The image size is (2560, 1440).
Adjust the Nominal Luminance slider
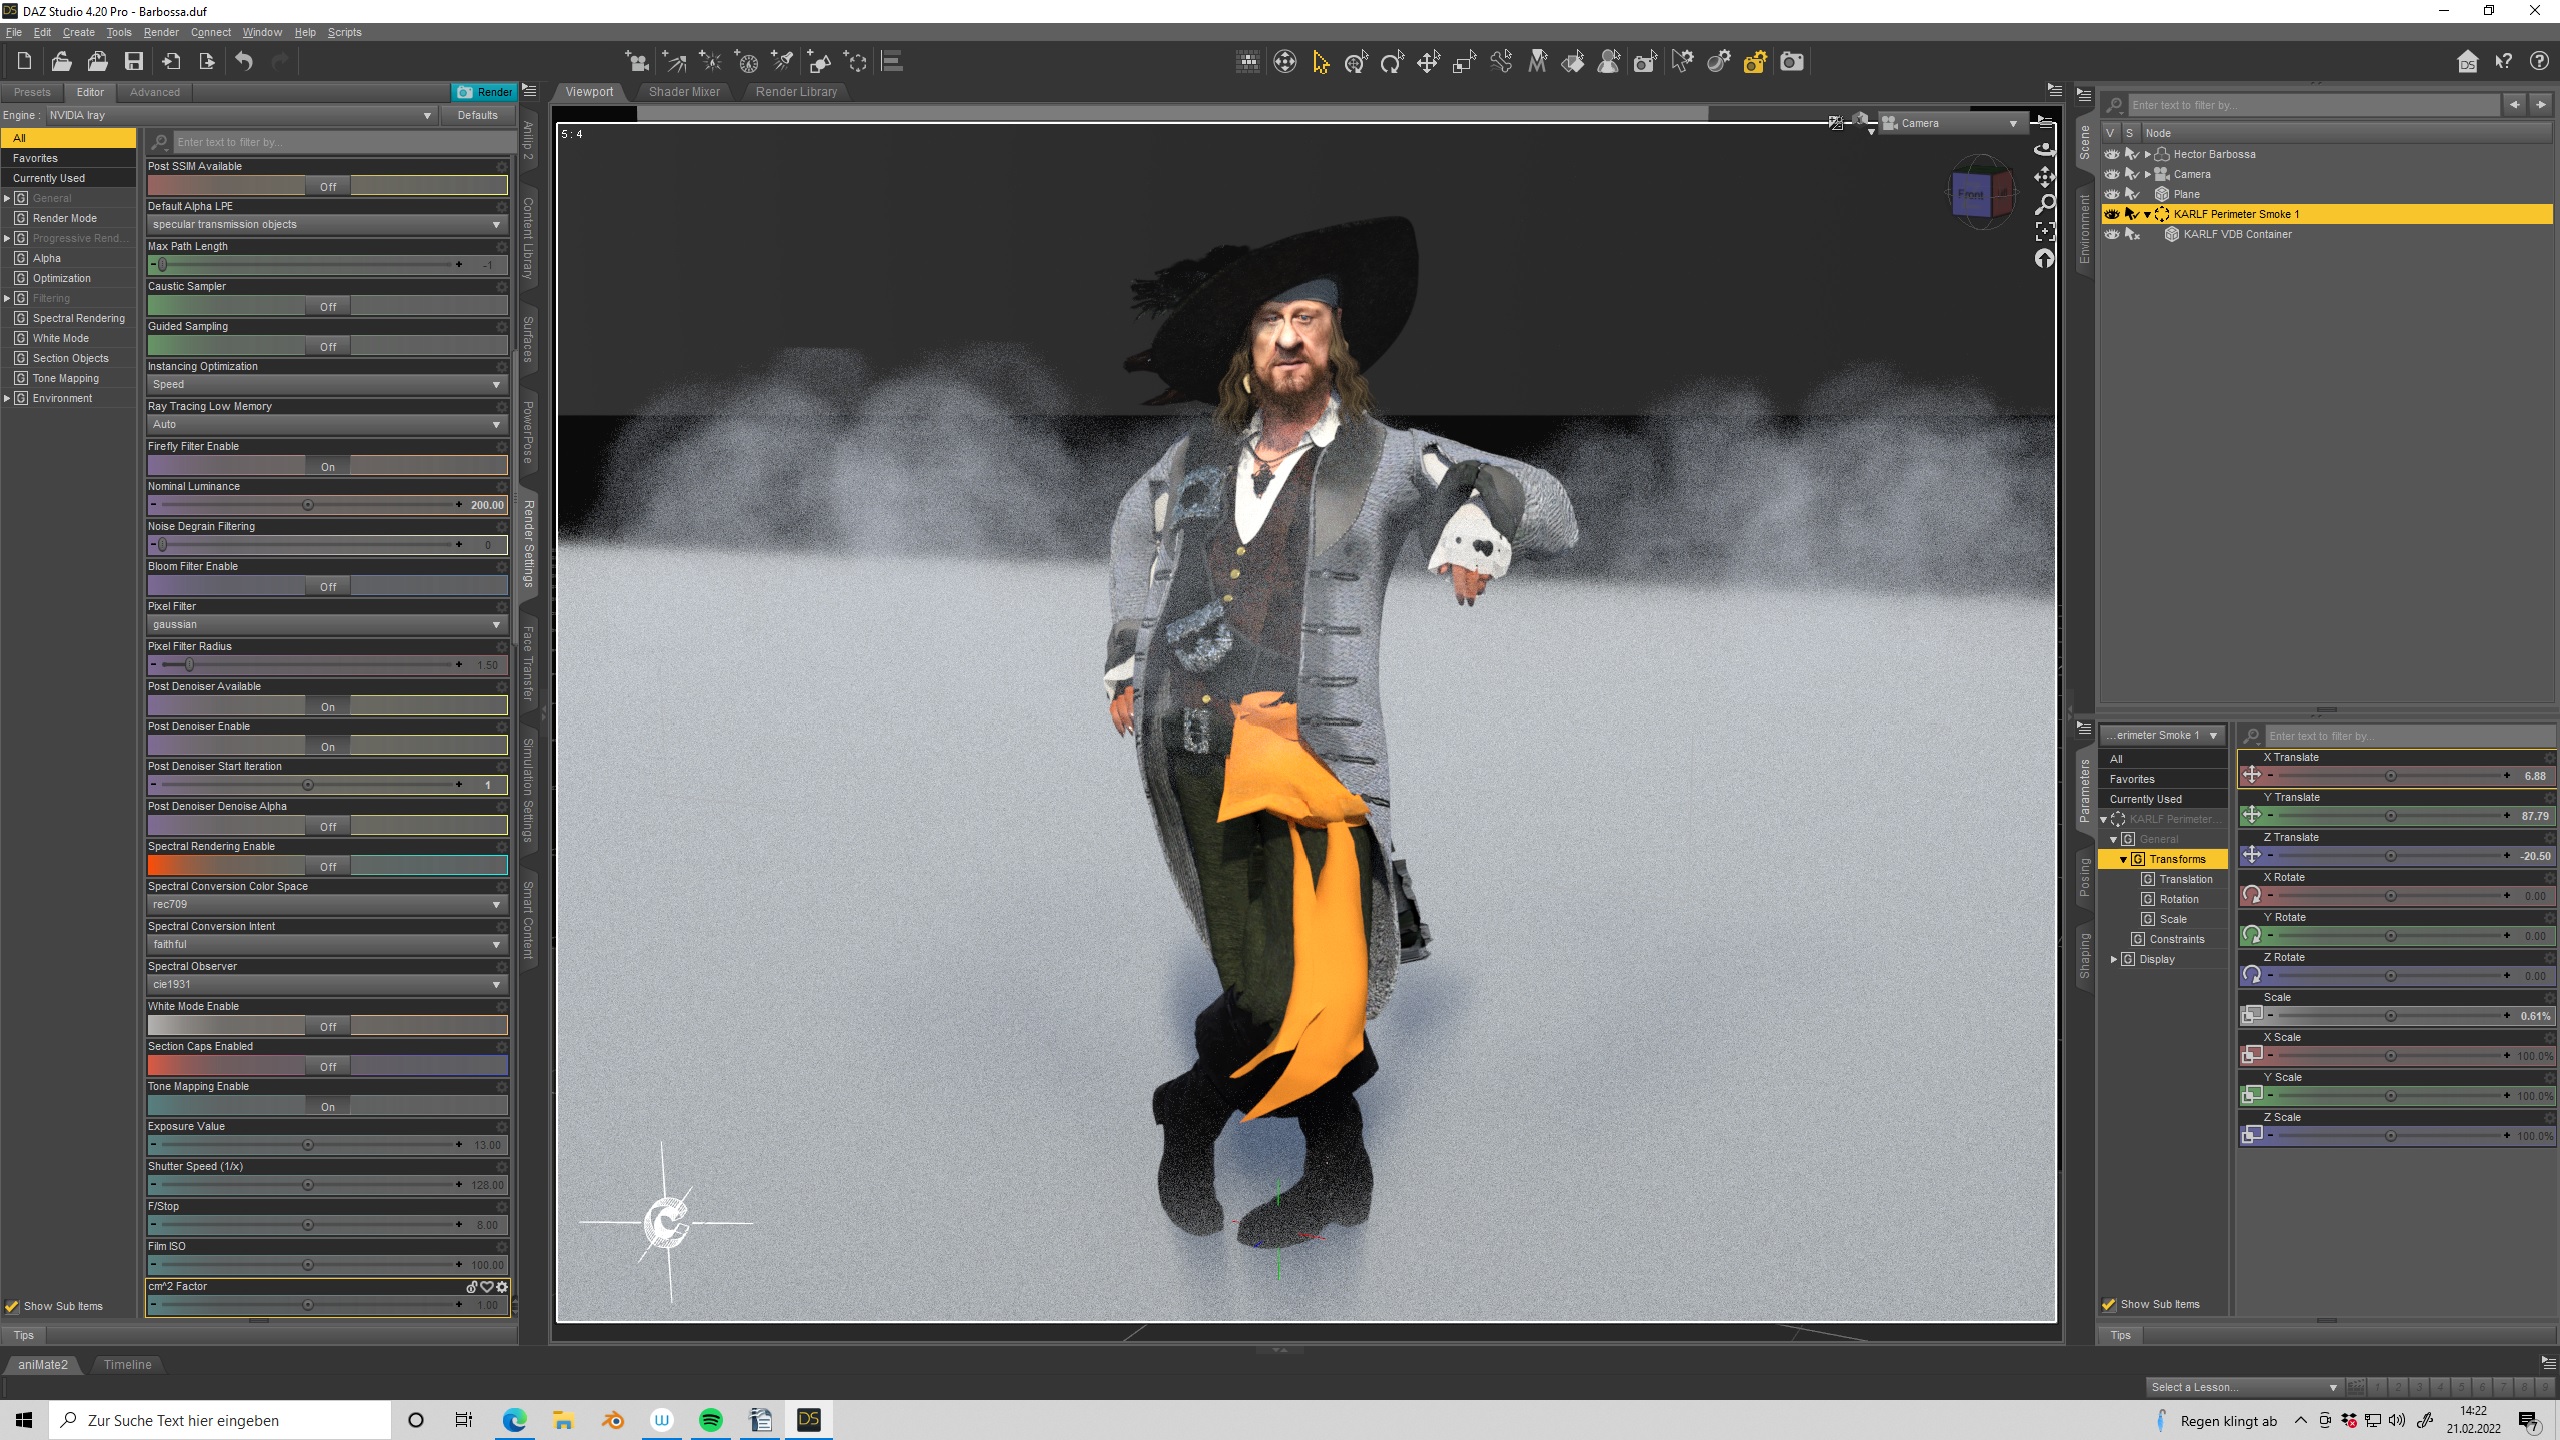click(x=308, y=505)
